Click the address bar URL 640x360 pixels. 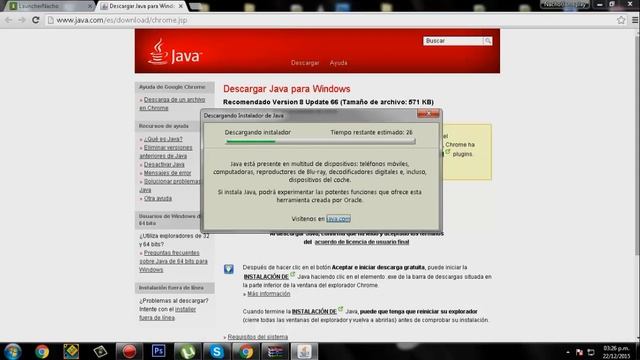point(122,20)
